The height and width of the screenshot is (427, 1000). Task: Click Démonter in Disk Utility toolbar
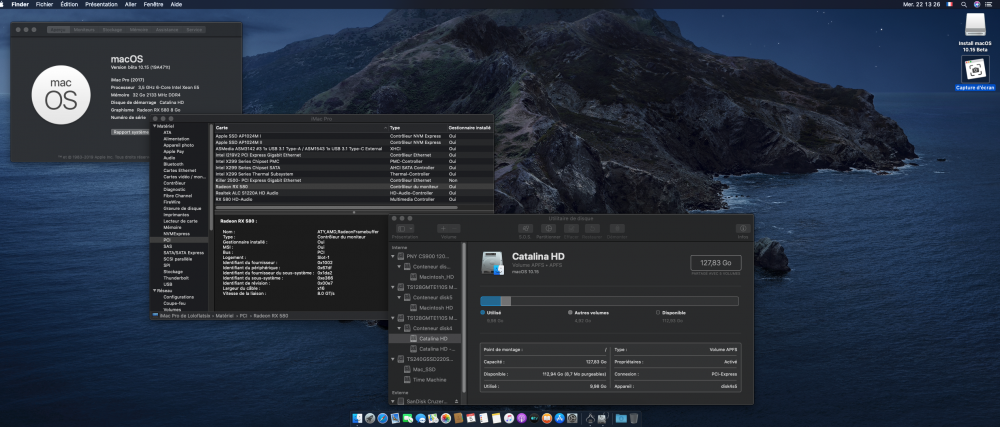(x=617, y=229)
